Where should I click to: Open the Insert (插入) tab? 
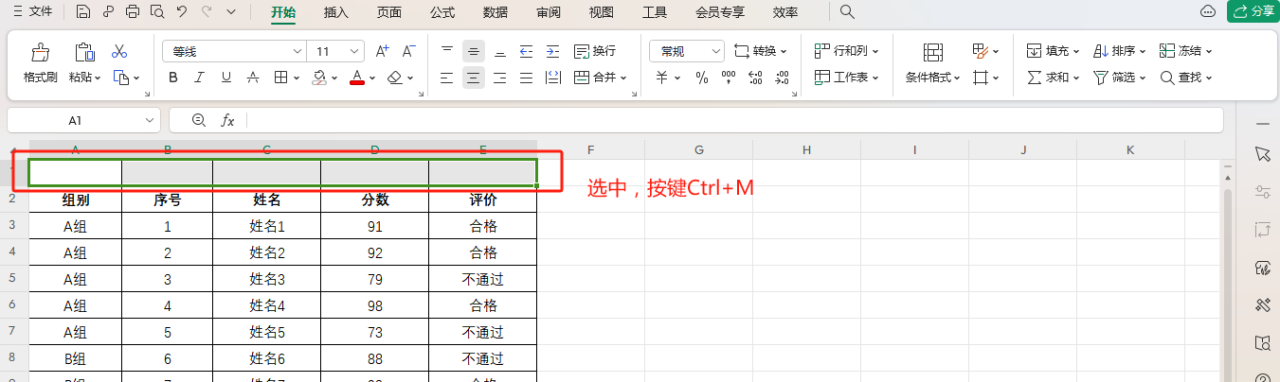(x=337, y=12)
